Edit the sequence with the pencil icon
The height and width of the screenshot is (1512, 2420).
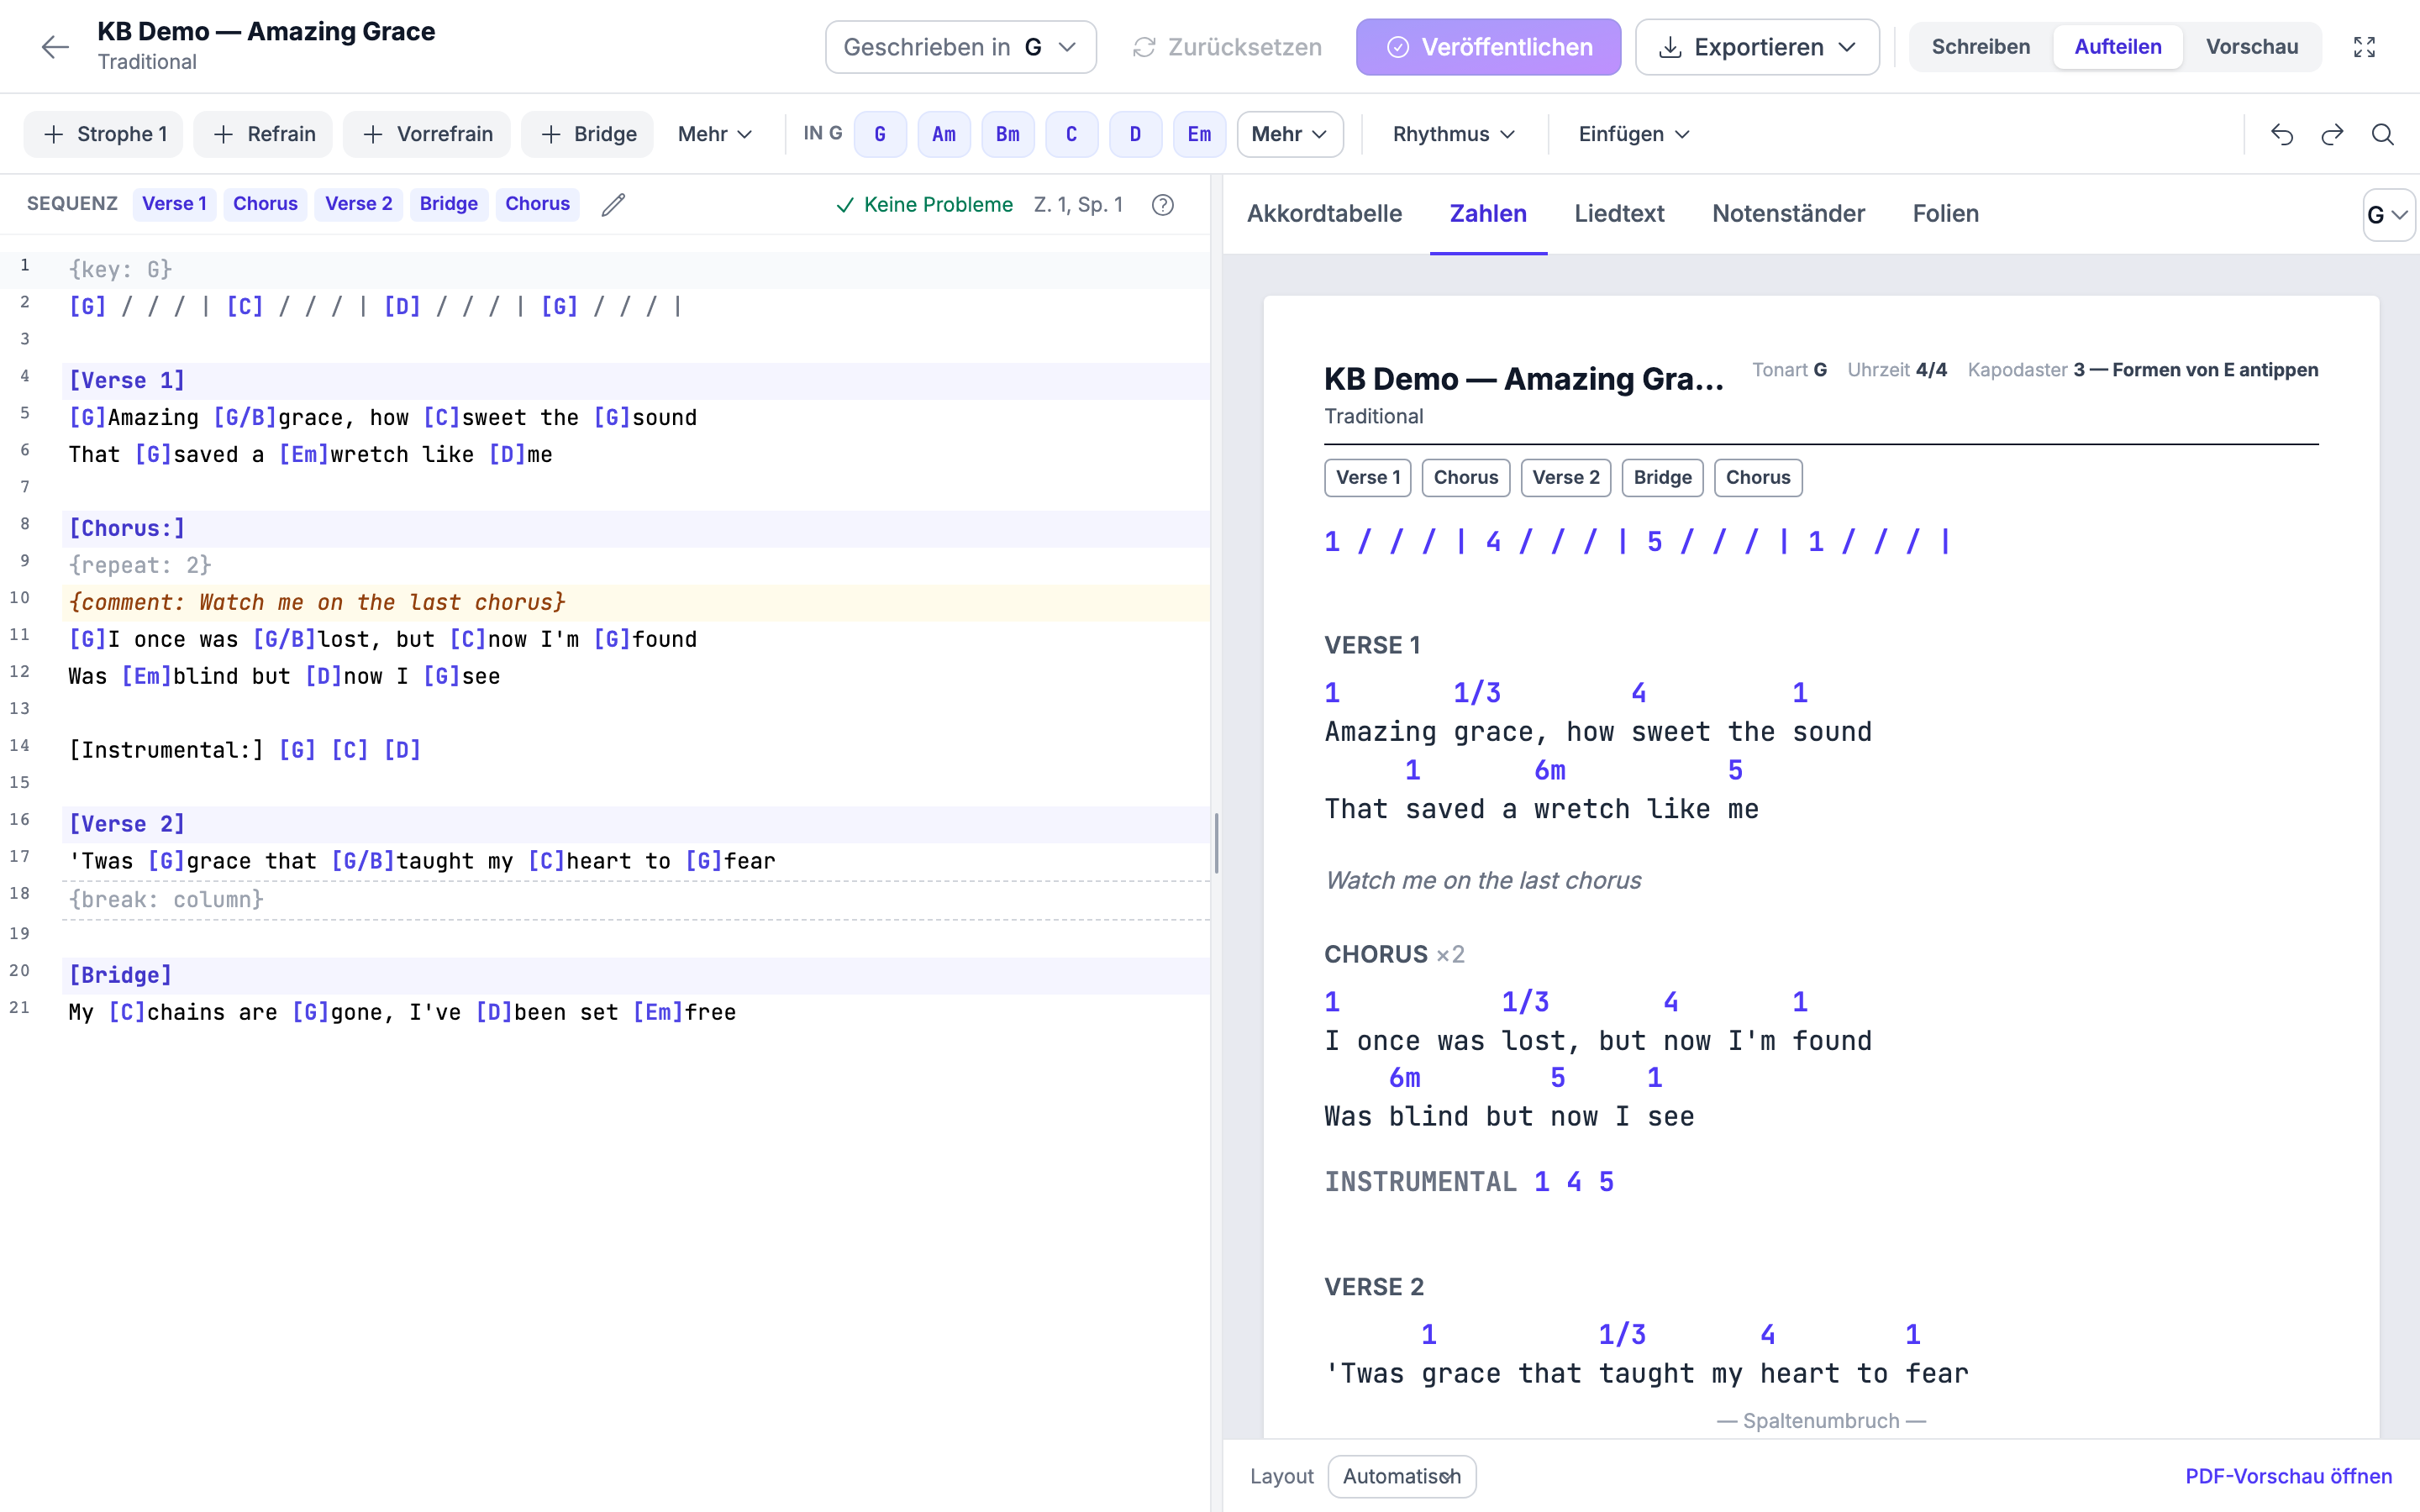click(613, 204)
